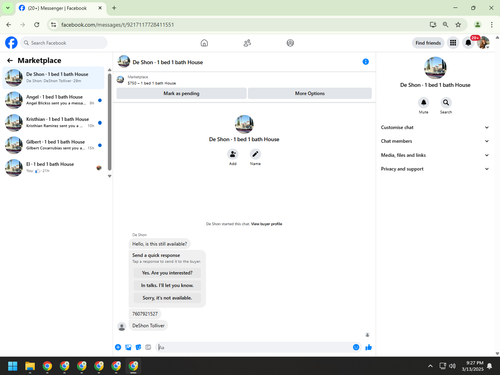500x375 pixels.
Task: Click the Add people icon
Action: pos(233,154)
